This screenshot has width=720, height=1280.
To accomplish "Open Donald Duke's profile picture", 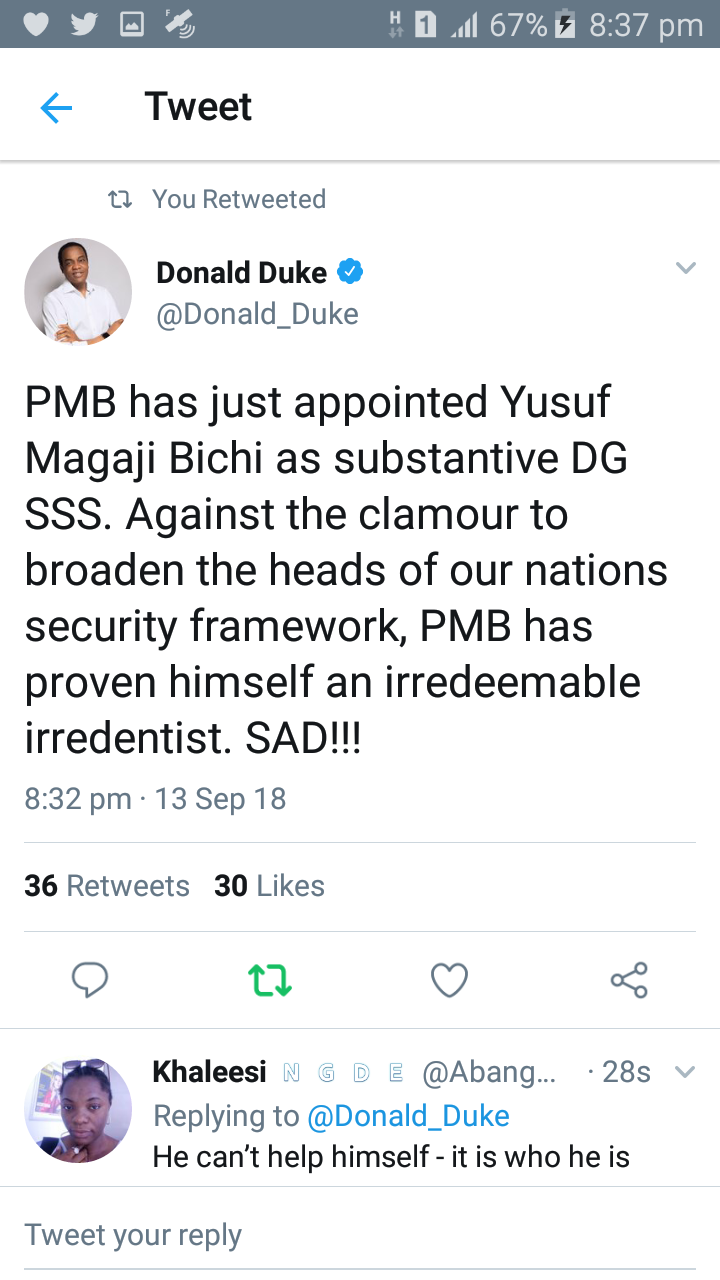I will click(78, 291).
